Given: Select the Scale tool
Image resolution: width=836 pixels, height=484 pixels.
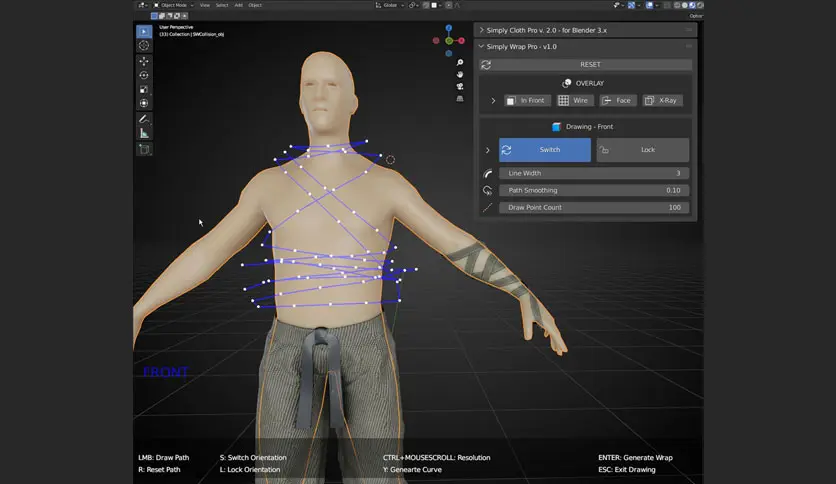Looking at the screenshot, I should click(x=144, y=89).
